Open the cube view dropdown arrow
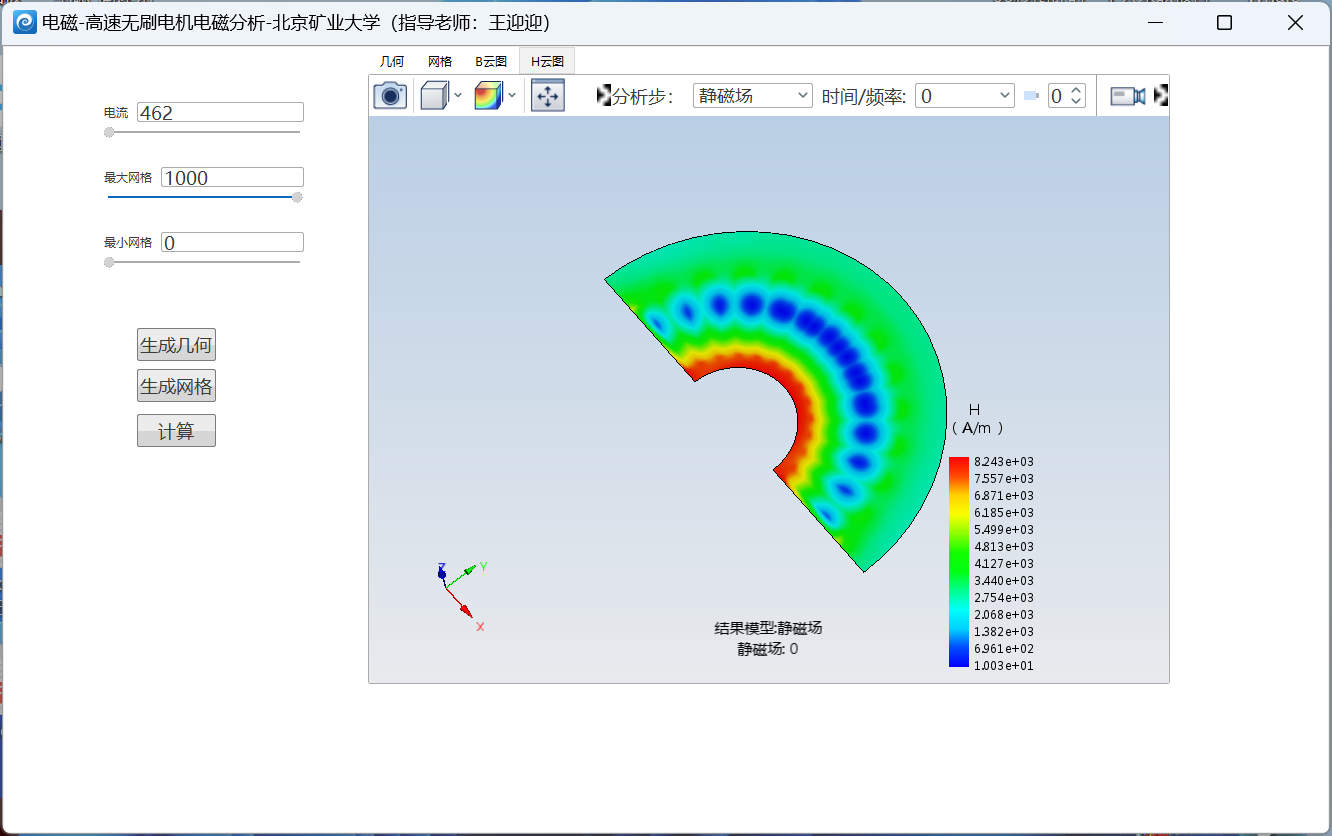The width and height of the screenshot is (1332, 836). 458,96
